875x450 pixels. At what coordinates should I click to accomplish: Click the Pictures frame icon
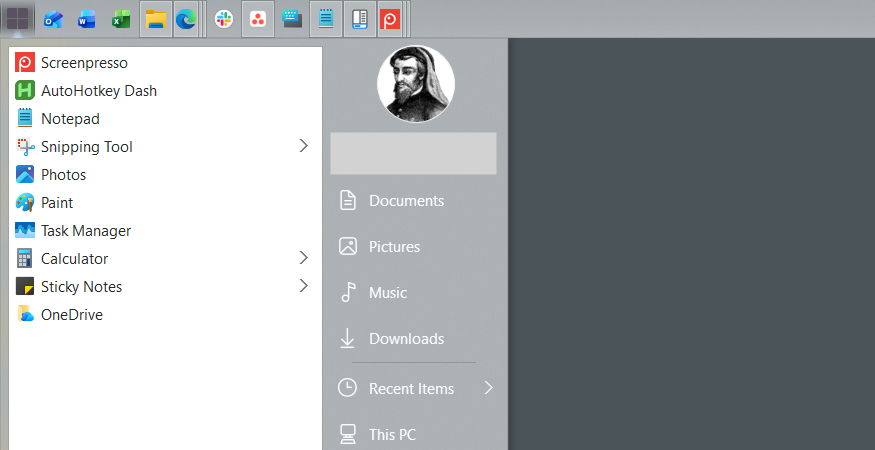point(348,246)
